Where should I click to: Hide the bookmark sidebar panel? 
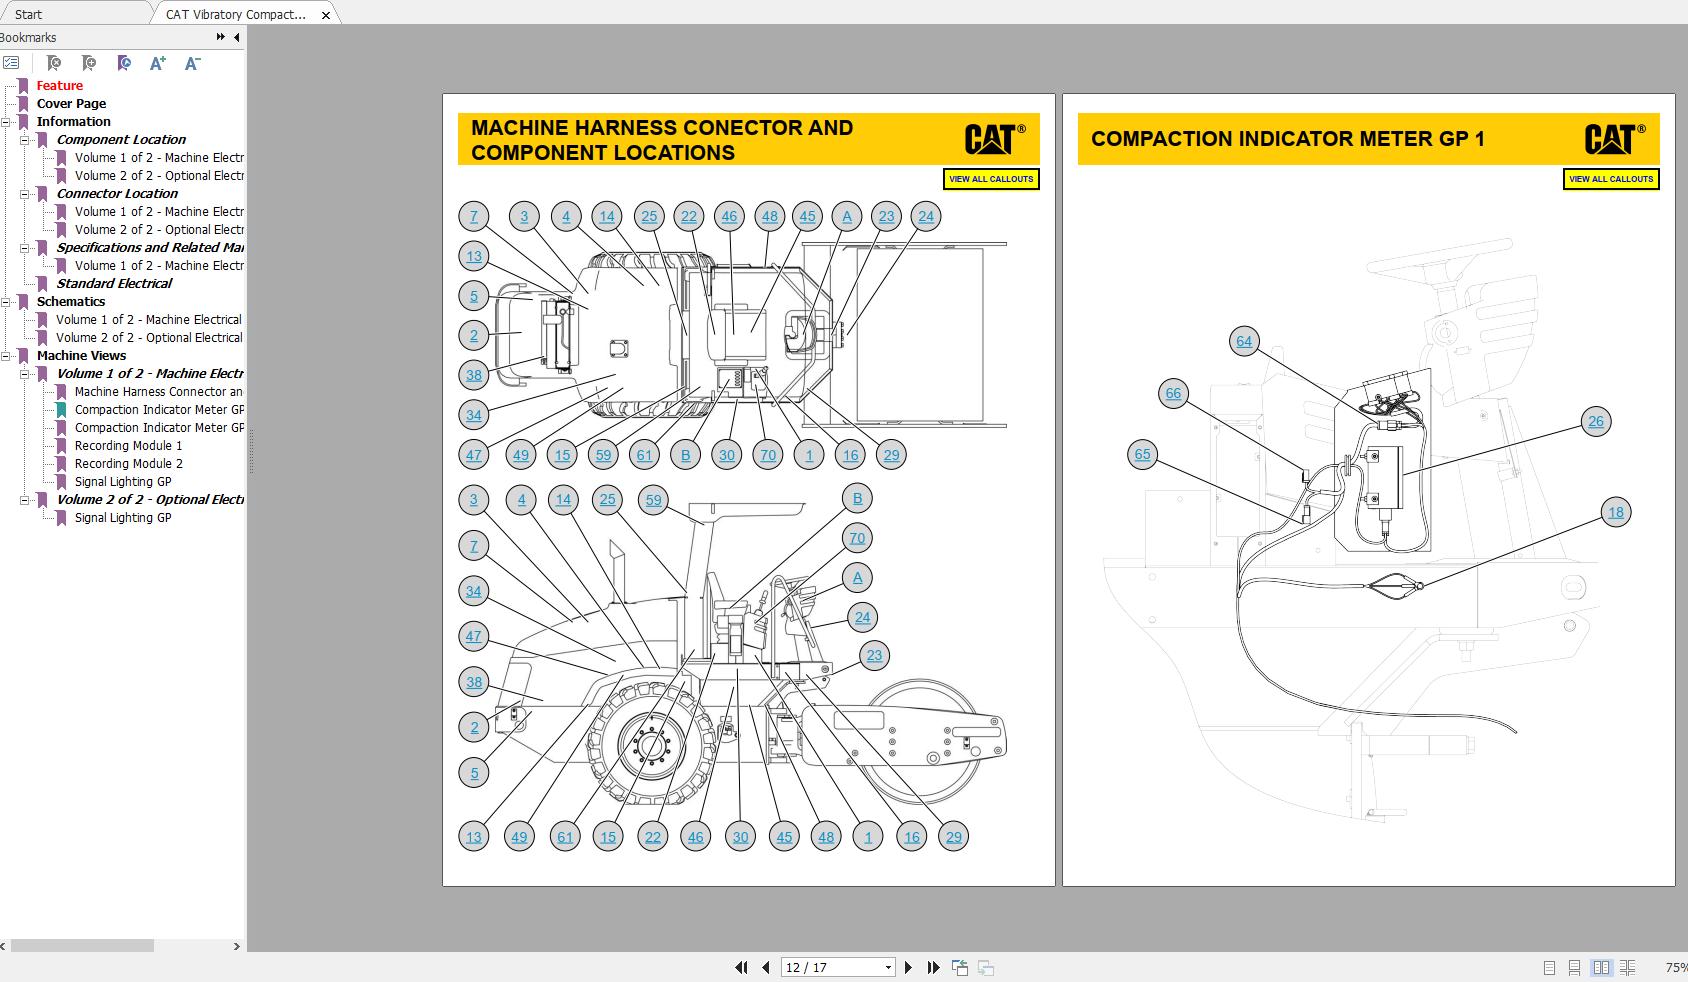pyautogui.click(x=236, y=37)
